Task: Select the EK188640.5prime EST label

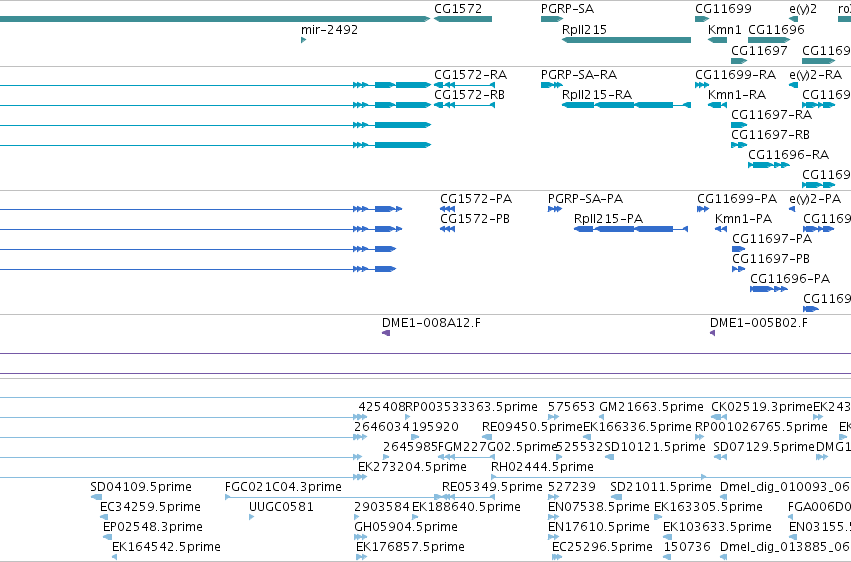Action: tap(466, 507)
